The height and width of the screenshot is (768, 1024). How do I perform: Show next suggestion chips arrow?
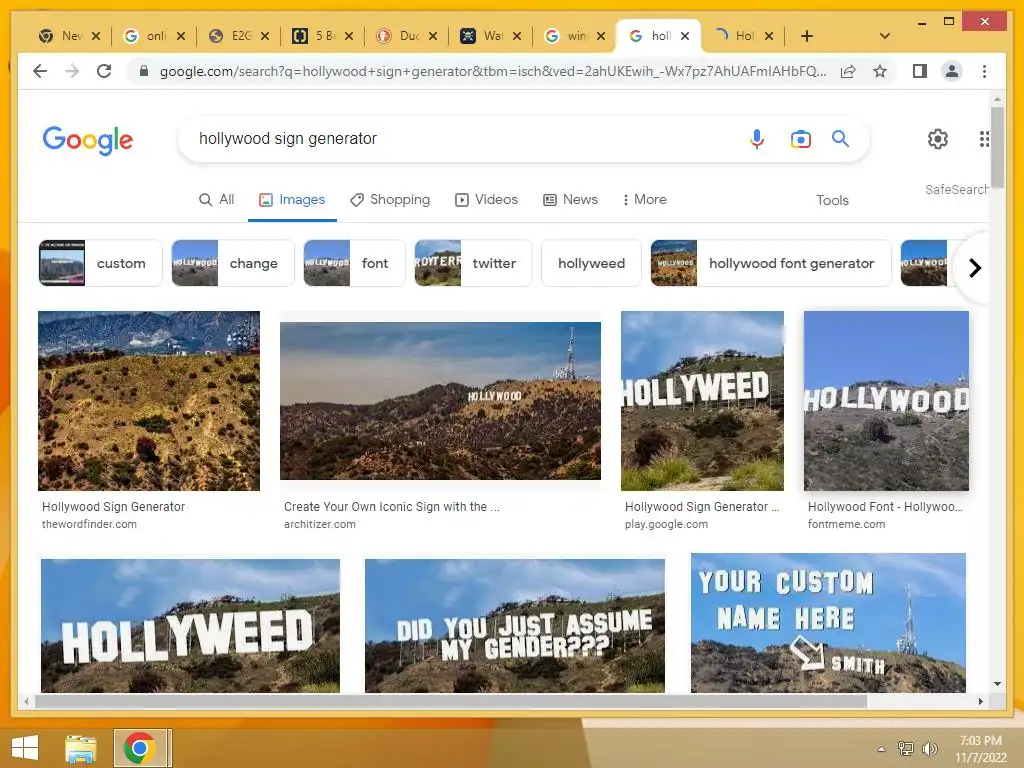click(x=974, y=268)
